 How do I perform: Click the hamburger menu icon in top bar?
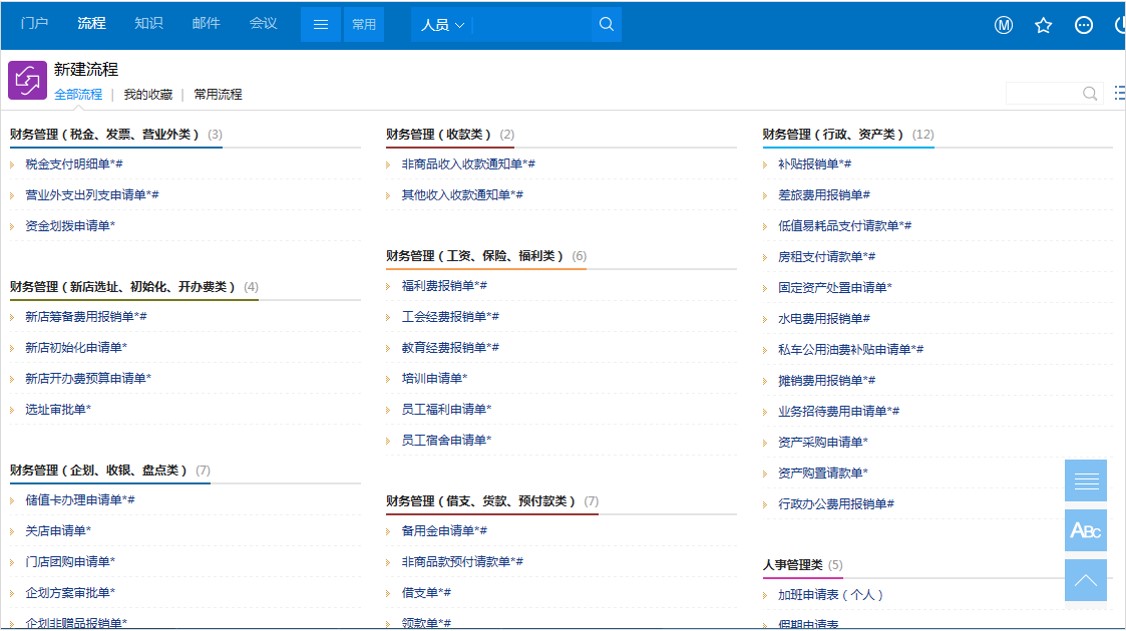pyautogui.click(x=320, y=24)
